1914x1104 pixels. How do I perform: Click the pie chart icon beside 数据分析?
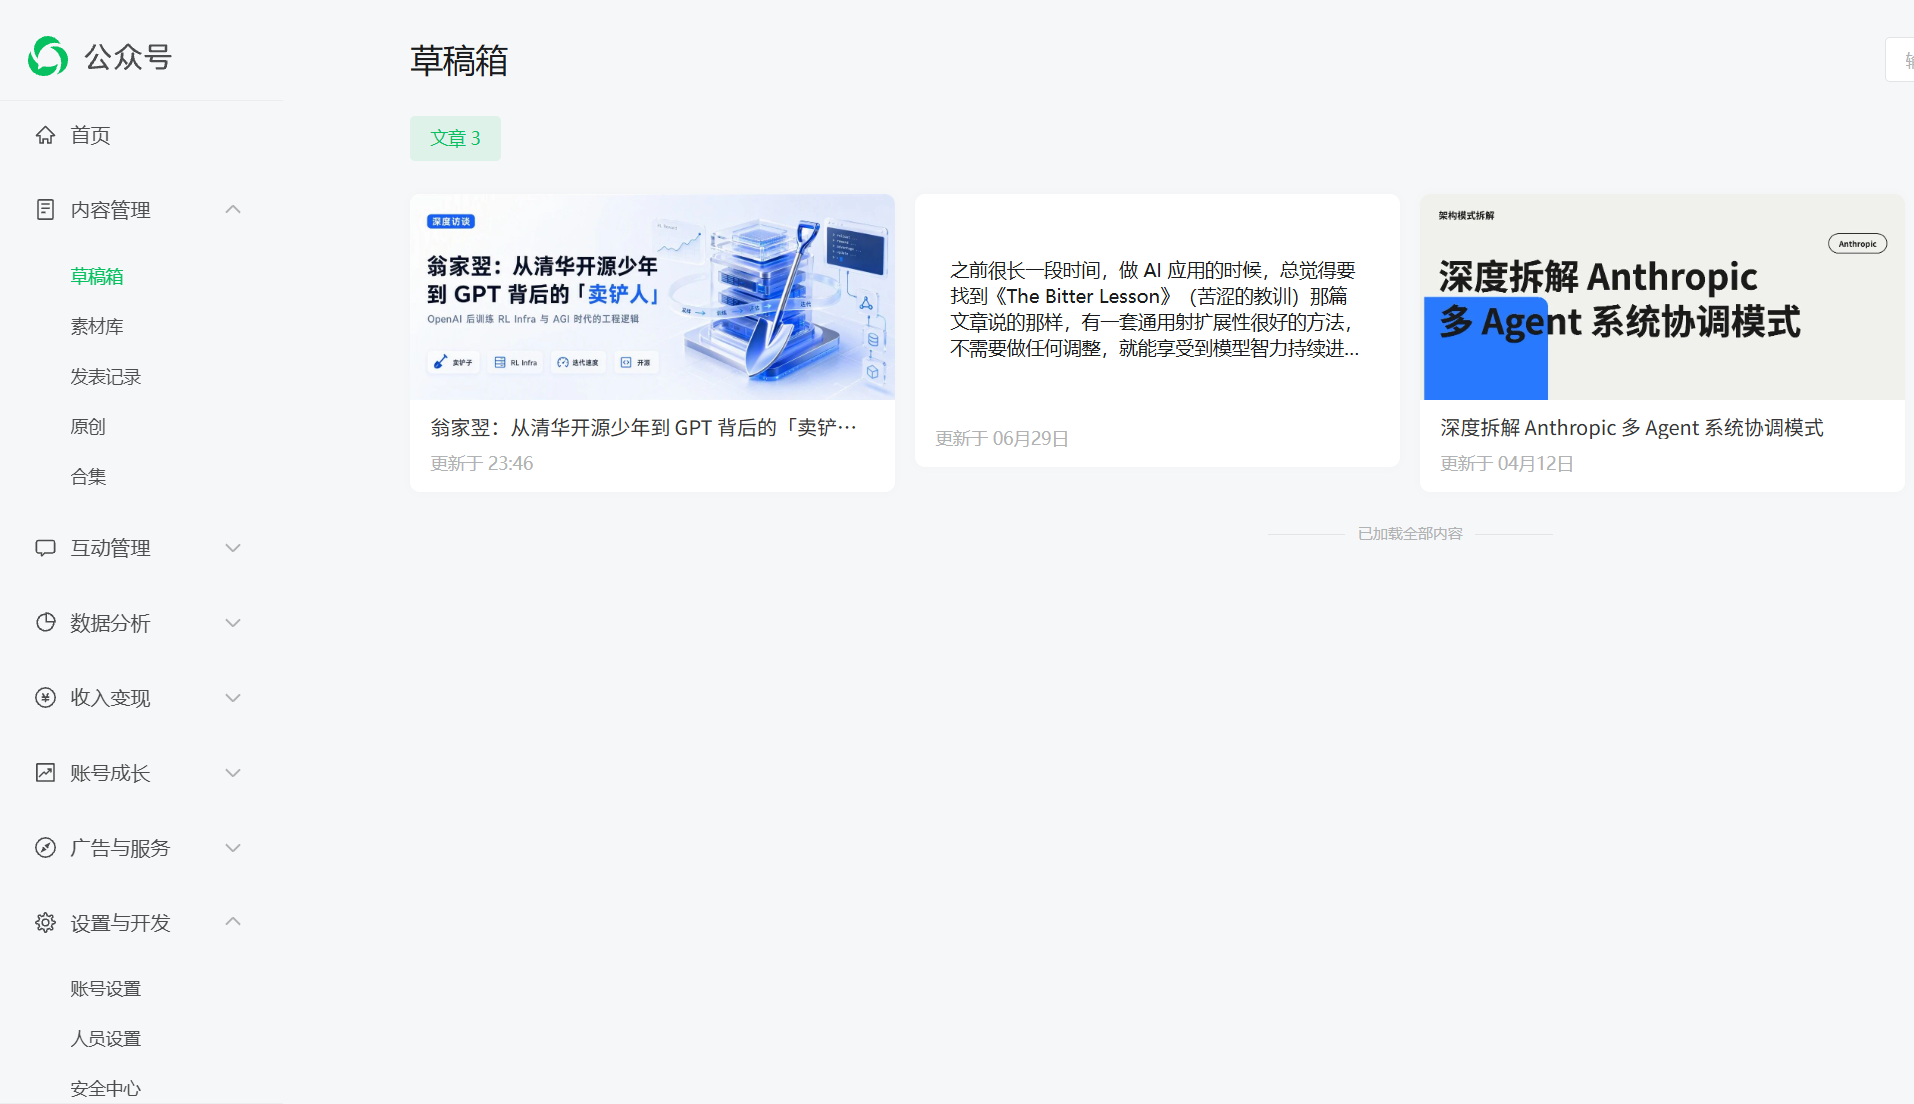coord(45,623)
